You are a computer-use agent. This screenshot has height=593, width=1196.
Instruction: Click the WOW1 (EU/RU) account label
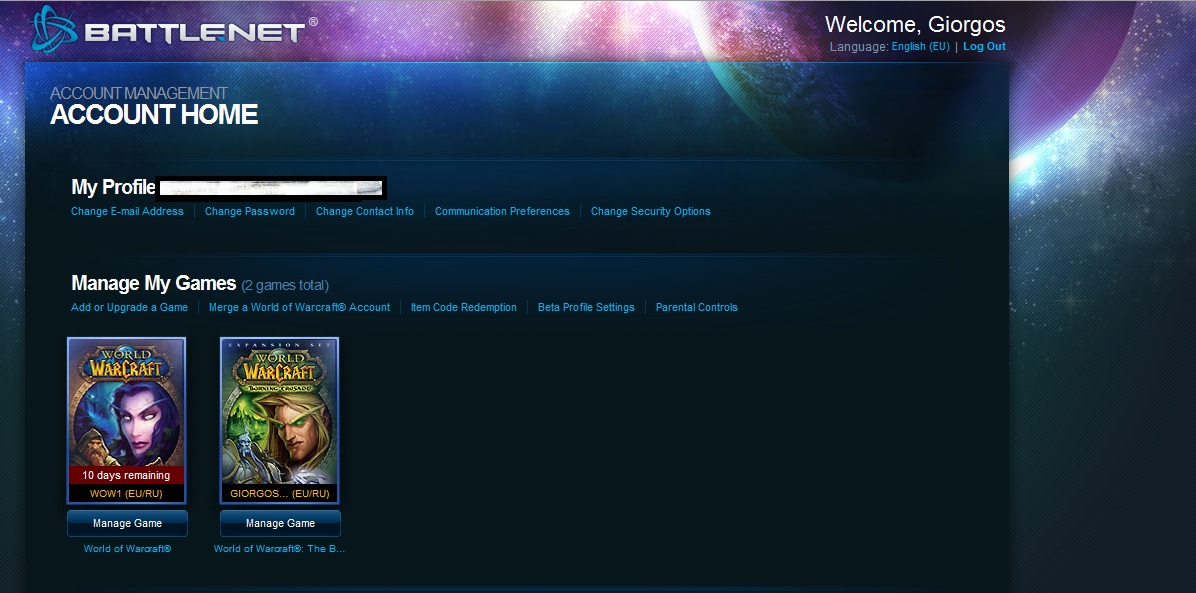[x=127, y=494]
